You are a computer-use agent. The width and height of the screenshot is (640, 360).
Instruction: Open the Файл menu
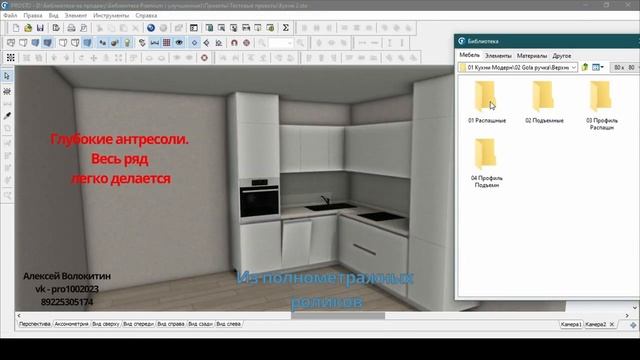(x=11, y=16)
